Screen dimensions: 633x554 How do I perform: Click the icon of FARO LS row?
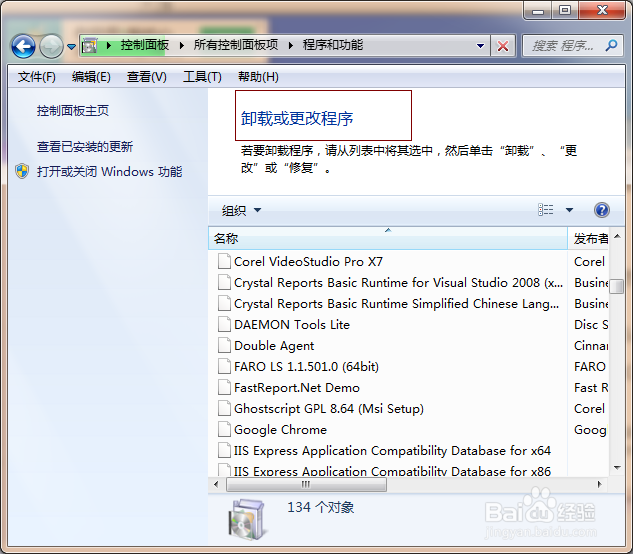click(x=224, y=366)
